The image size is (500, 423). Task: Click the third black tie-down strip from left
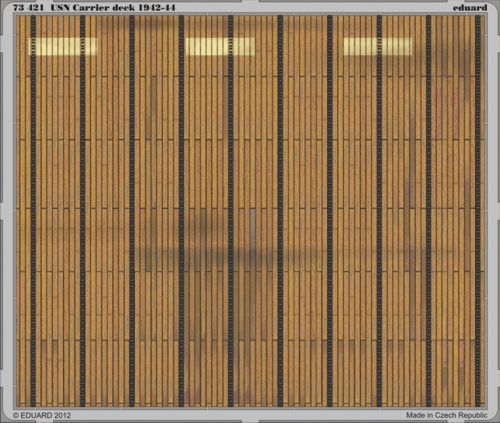[132, 211]
